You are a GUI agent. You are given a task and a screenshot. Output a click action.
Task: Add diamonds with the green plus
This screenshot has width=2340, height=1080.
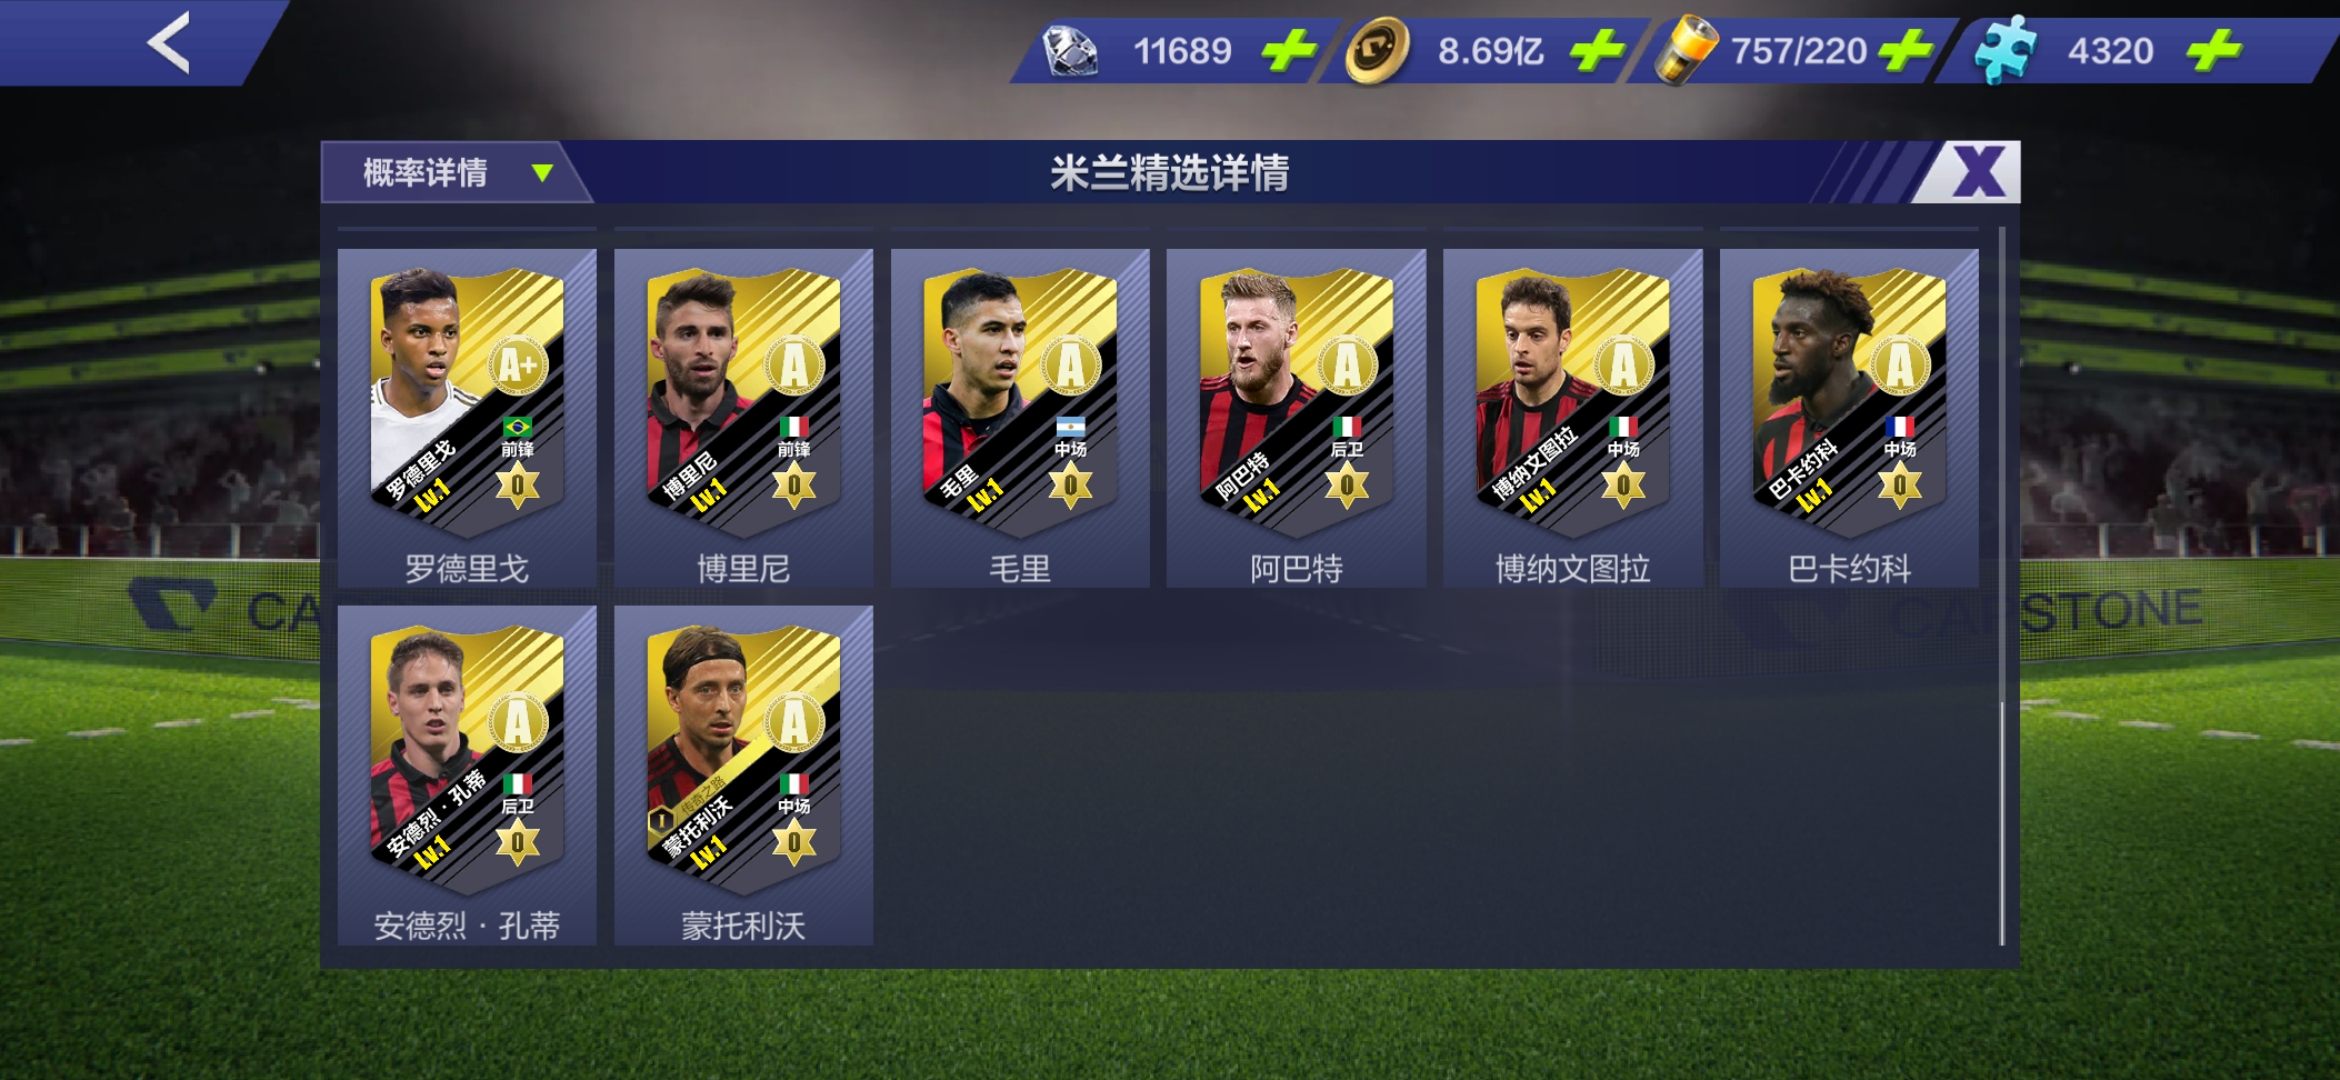pos(1288,50)
